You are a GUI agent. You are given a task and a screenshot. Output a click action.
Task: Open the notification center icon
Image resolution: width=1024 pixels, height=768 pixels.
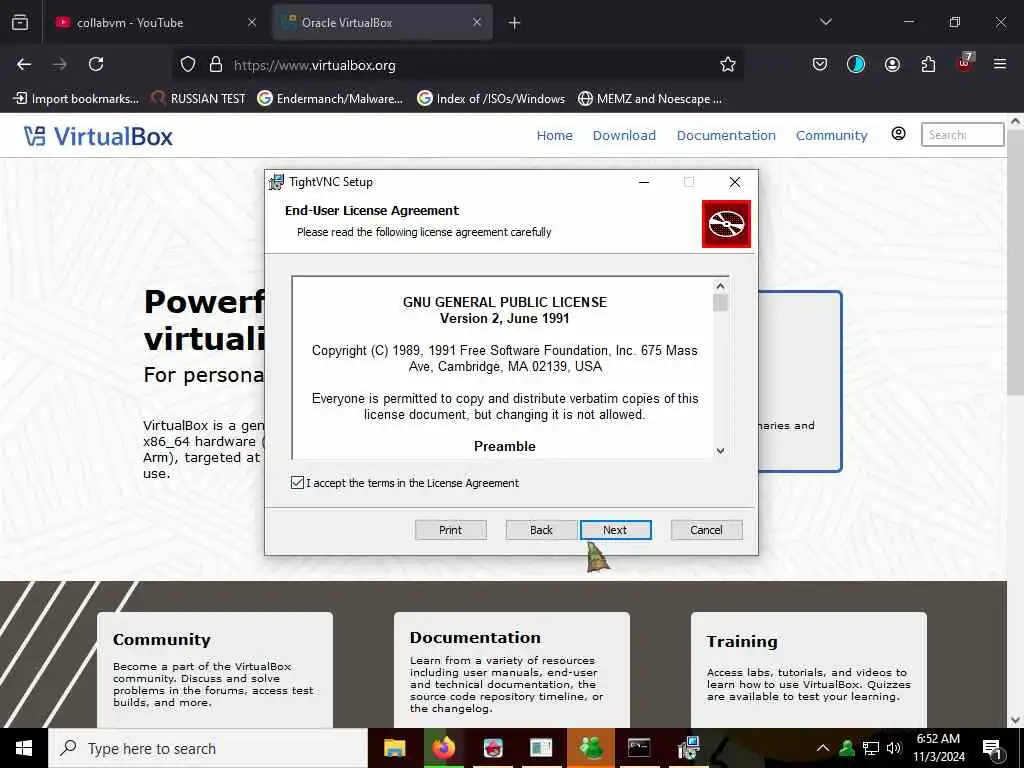tap(992, 749)
